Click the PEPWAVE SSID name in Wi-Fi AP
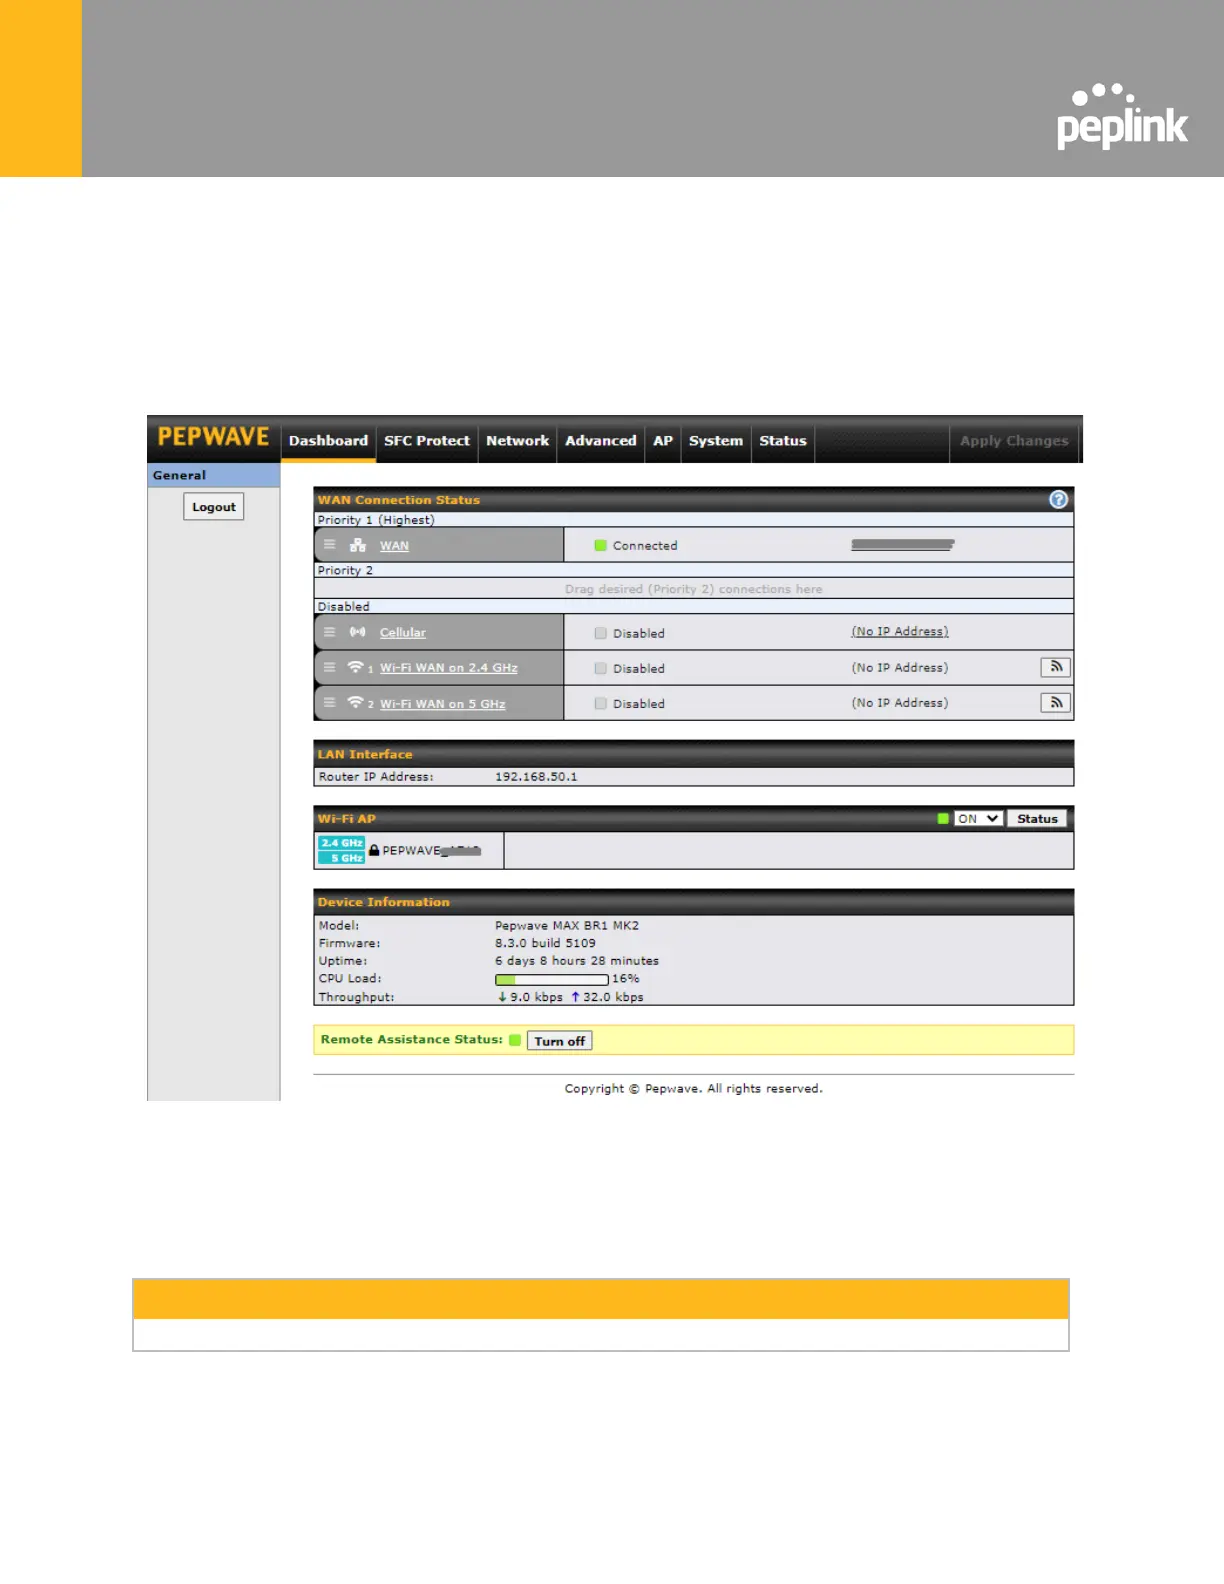 pos(431,851)
